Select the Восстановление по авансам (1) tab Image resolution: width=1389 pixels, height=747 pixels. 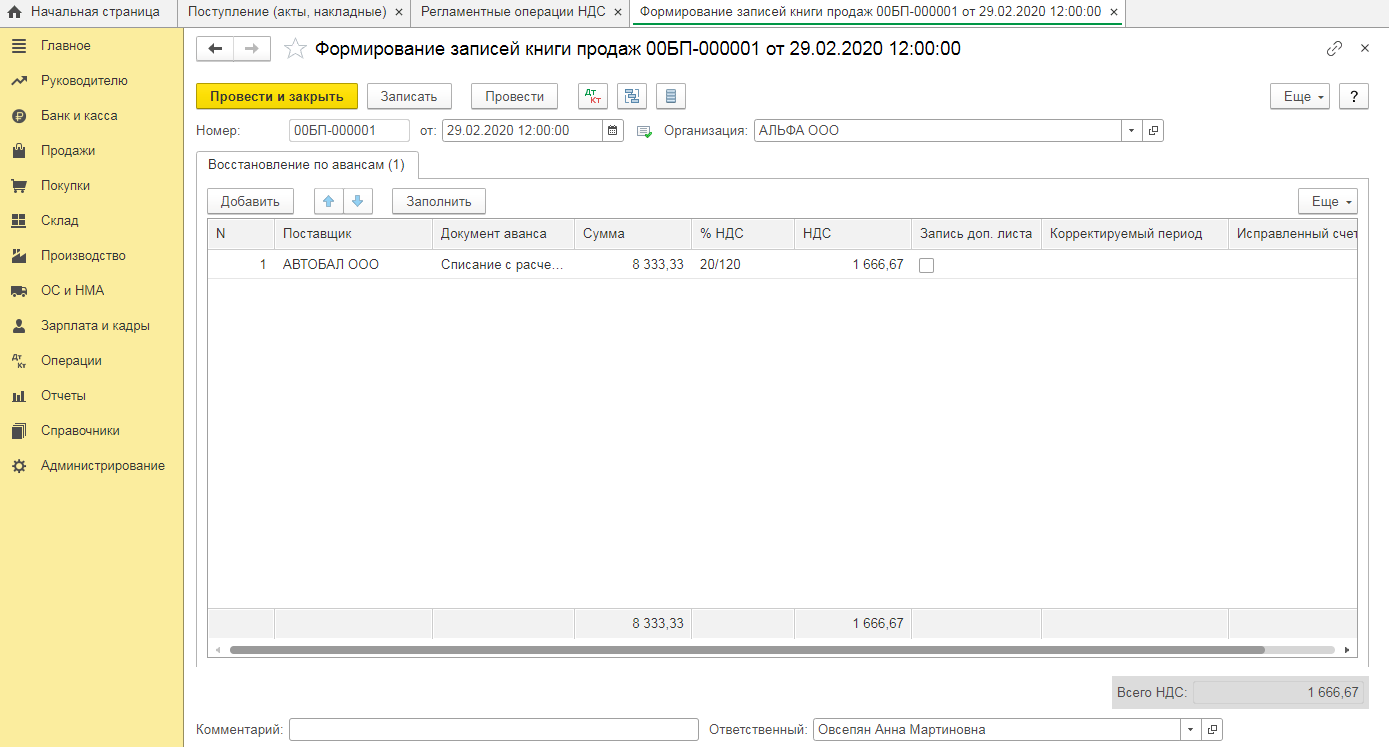[306, 164]
